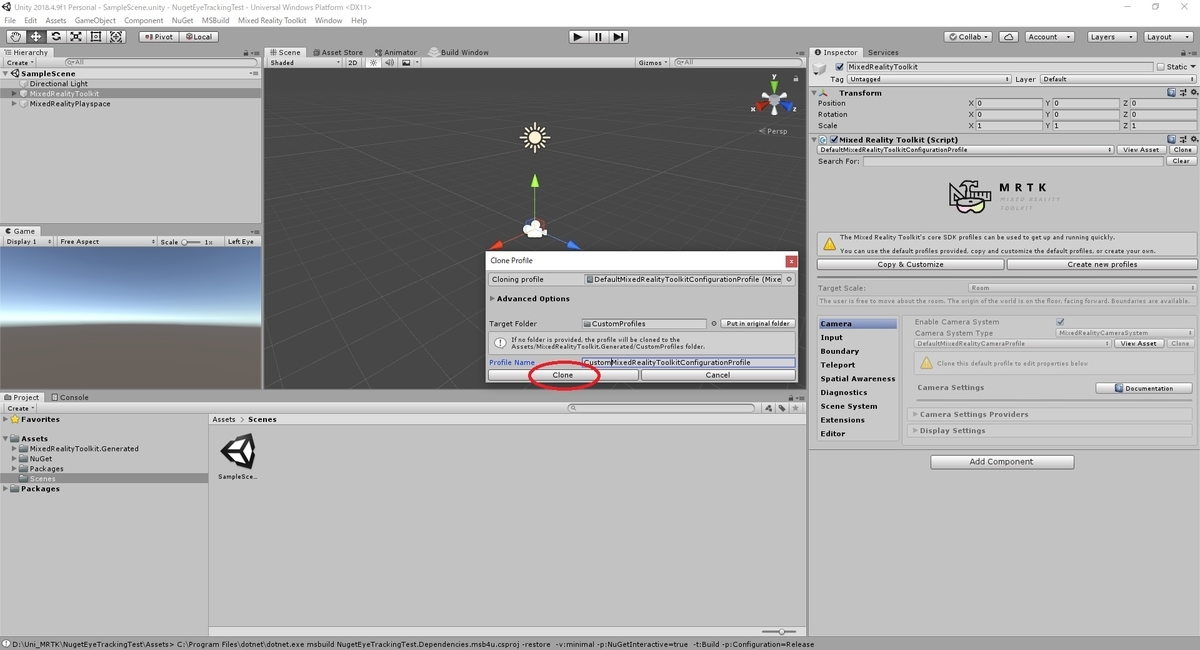Click the scene orientation gizmo
The image size is (1200, 650).
[772, 101]
